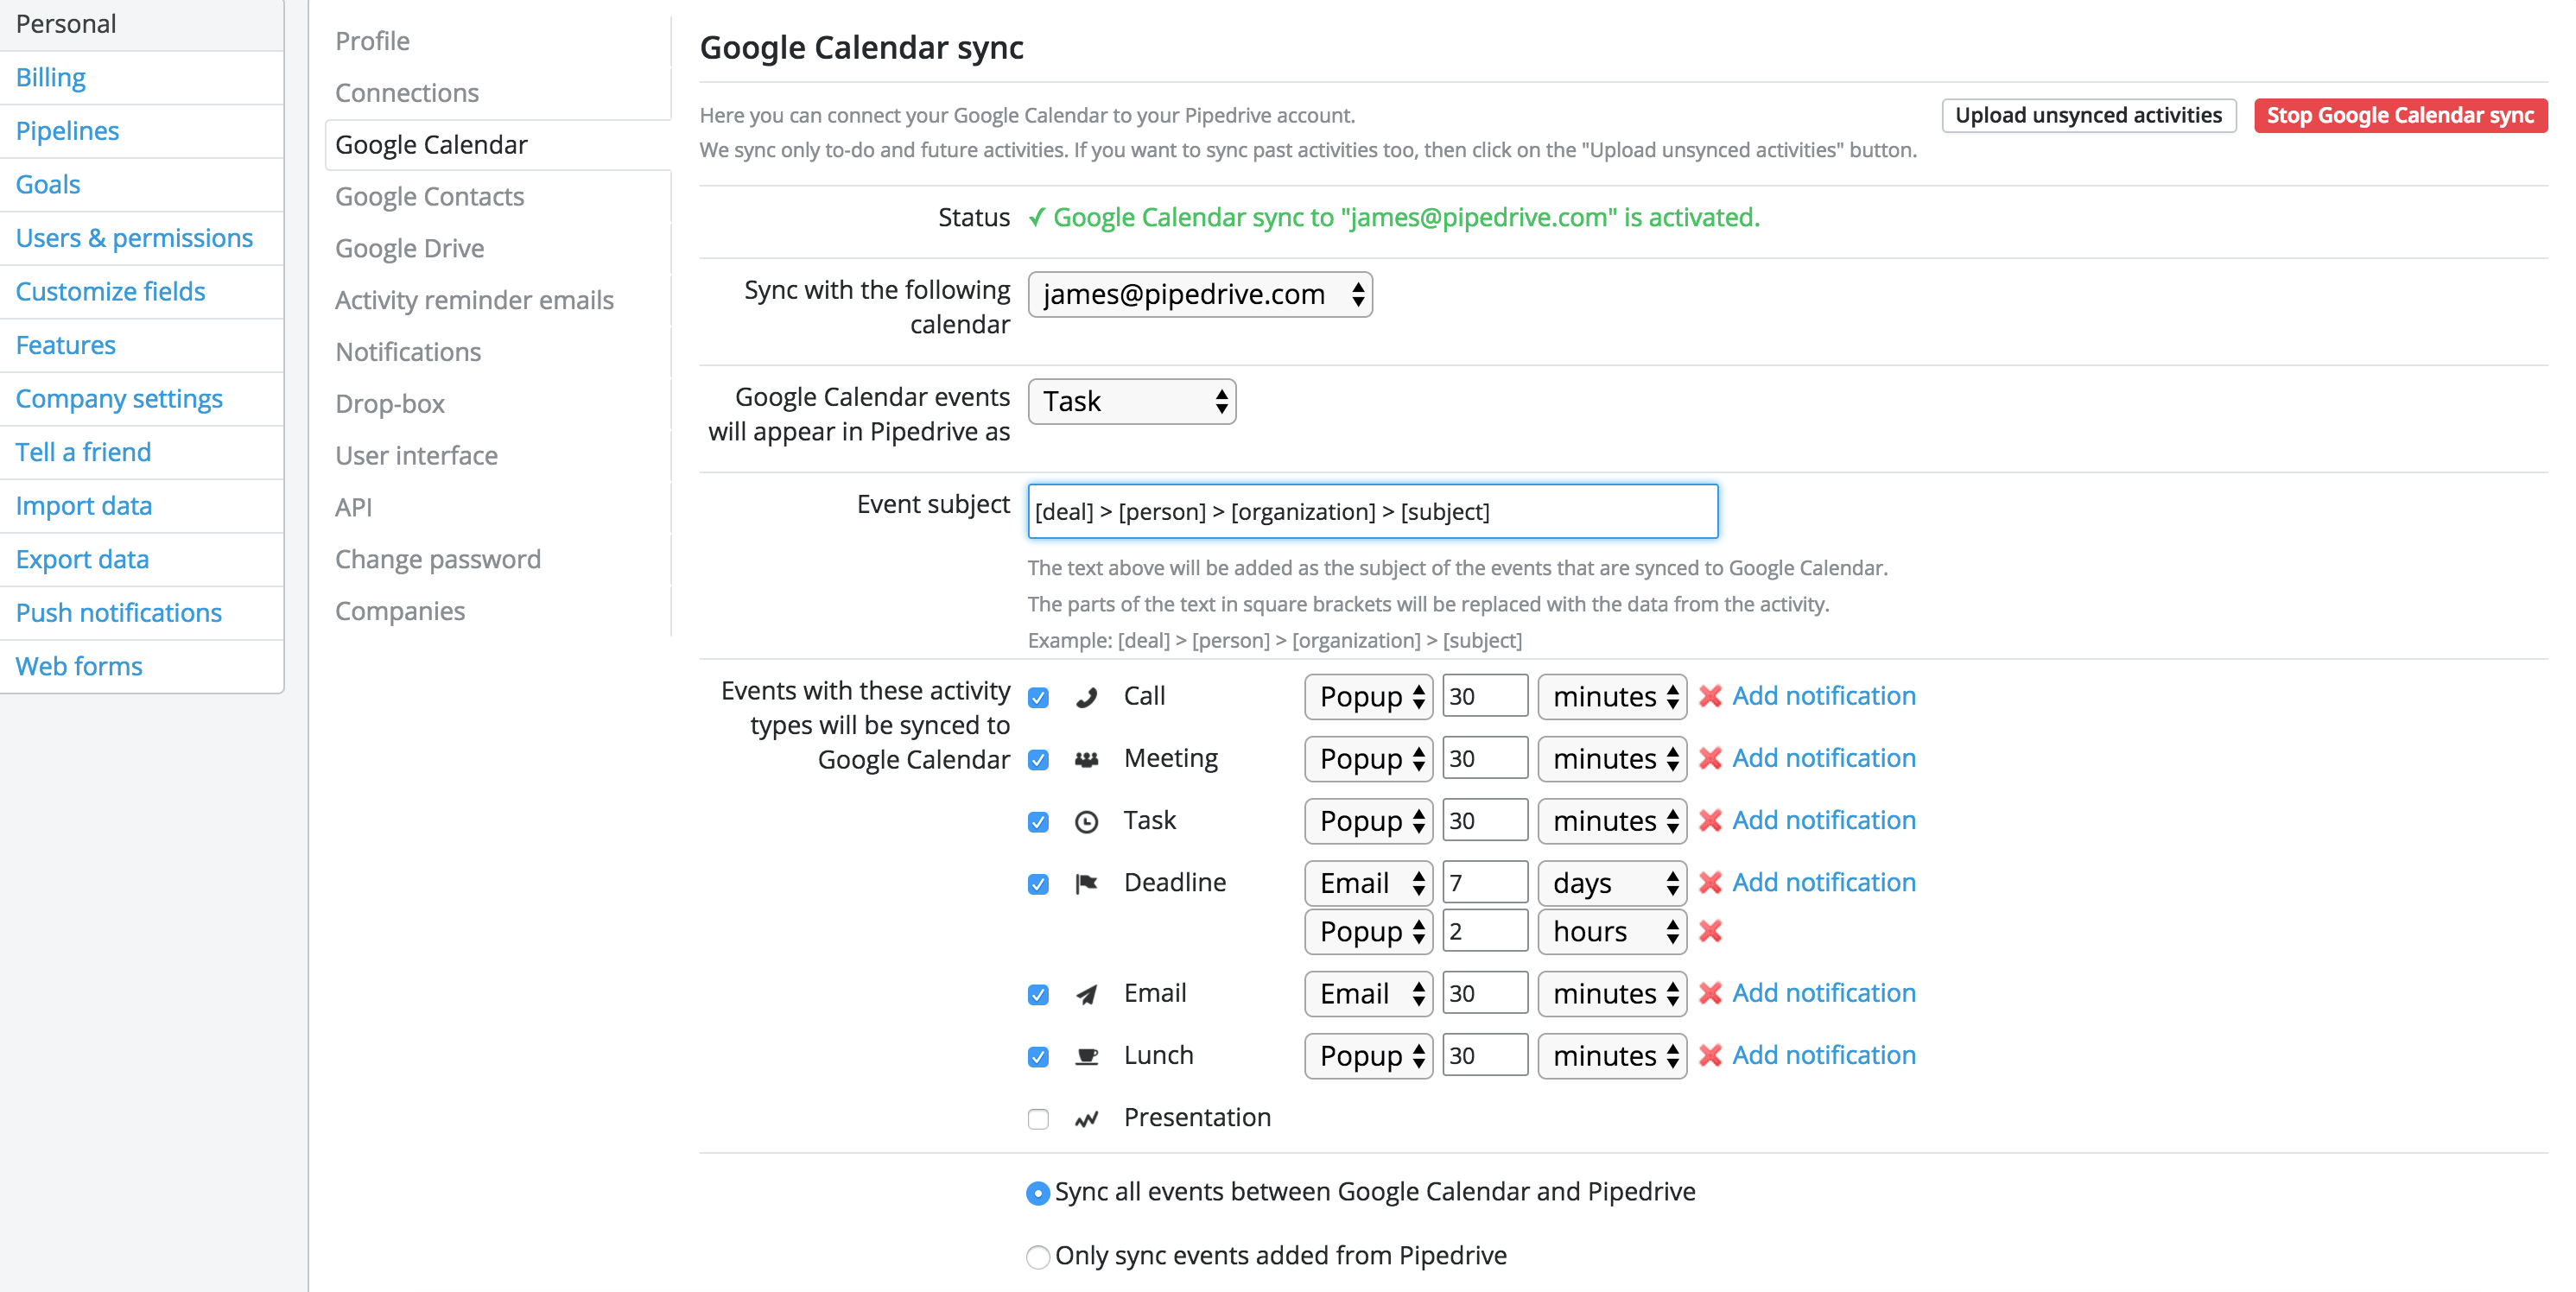Viewport: 2576px width, 1292px height.
Task: Remove the Call notification with red X
Action: click(x=1710, y=696)
